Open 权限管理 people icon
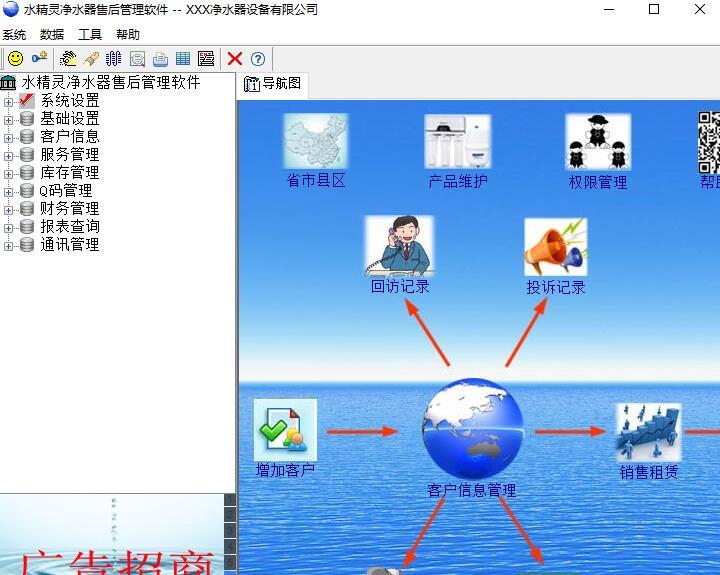The width and height of the screenshot is (720, 575). [x=598, y=142]
